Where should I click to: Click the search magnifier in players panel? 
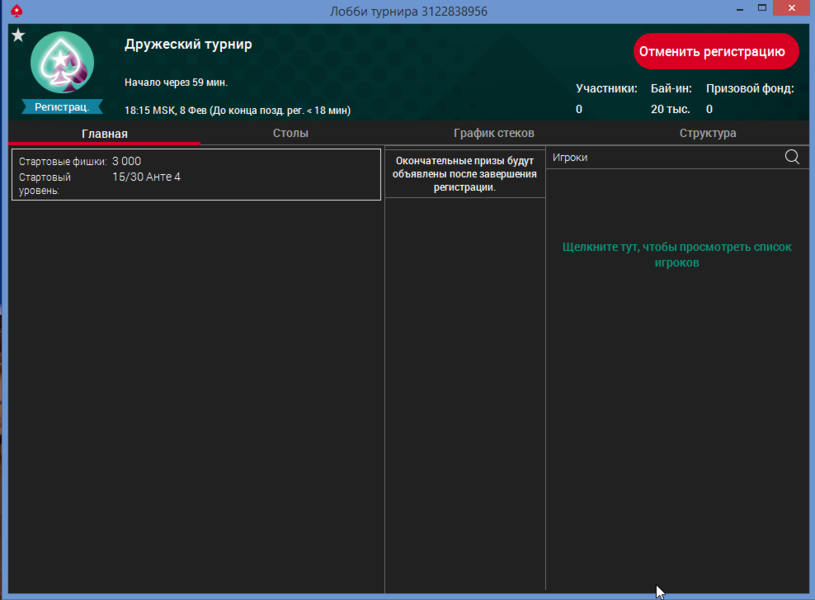pos(792,156)
